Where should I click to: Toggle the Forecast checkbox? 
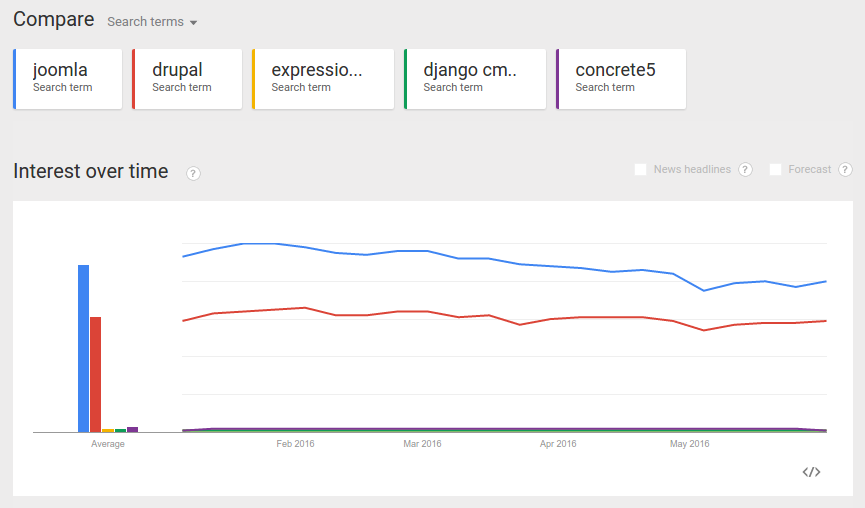775,170
